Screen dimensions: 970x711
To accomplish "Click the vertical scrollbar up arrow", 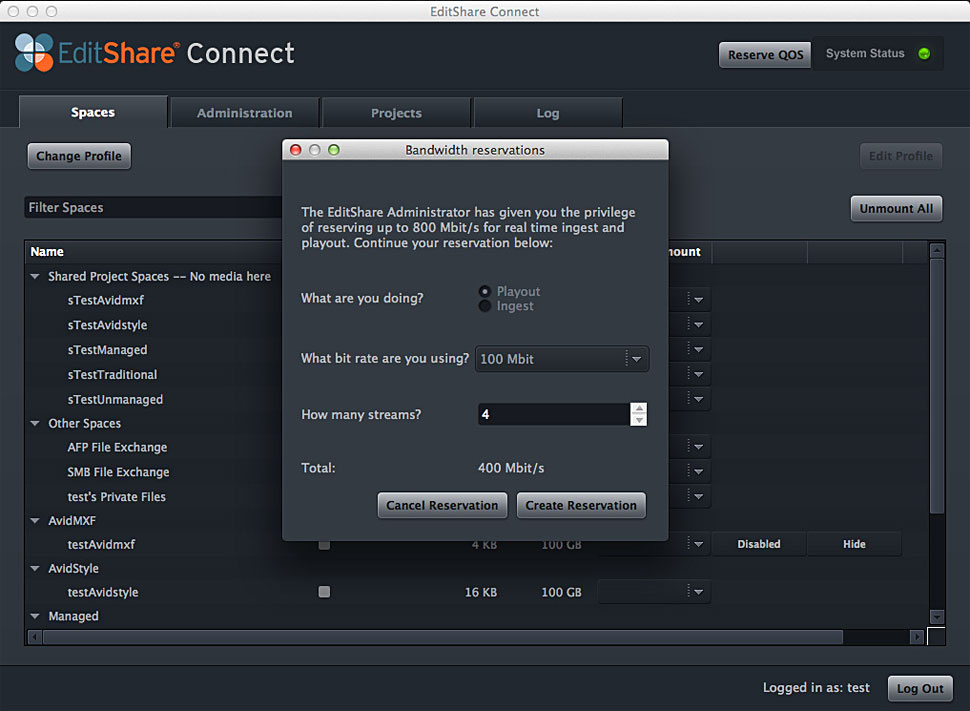I will click(x=937, y=251).
